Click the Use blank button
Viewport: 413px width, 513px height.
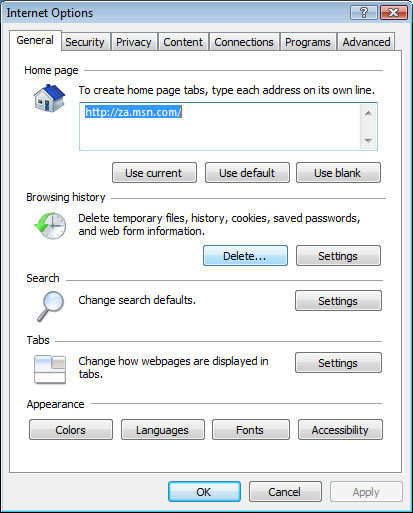(x=338, y=173)
